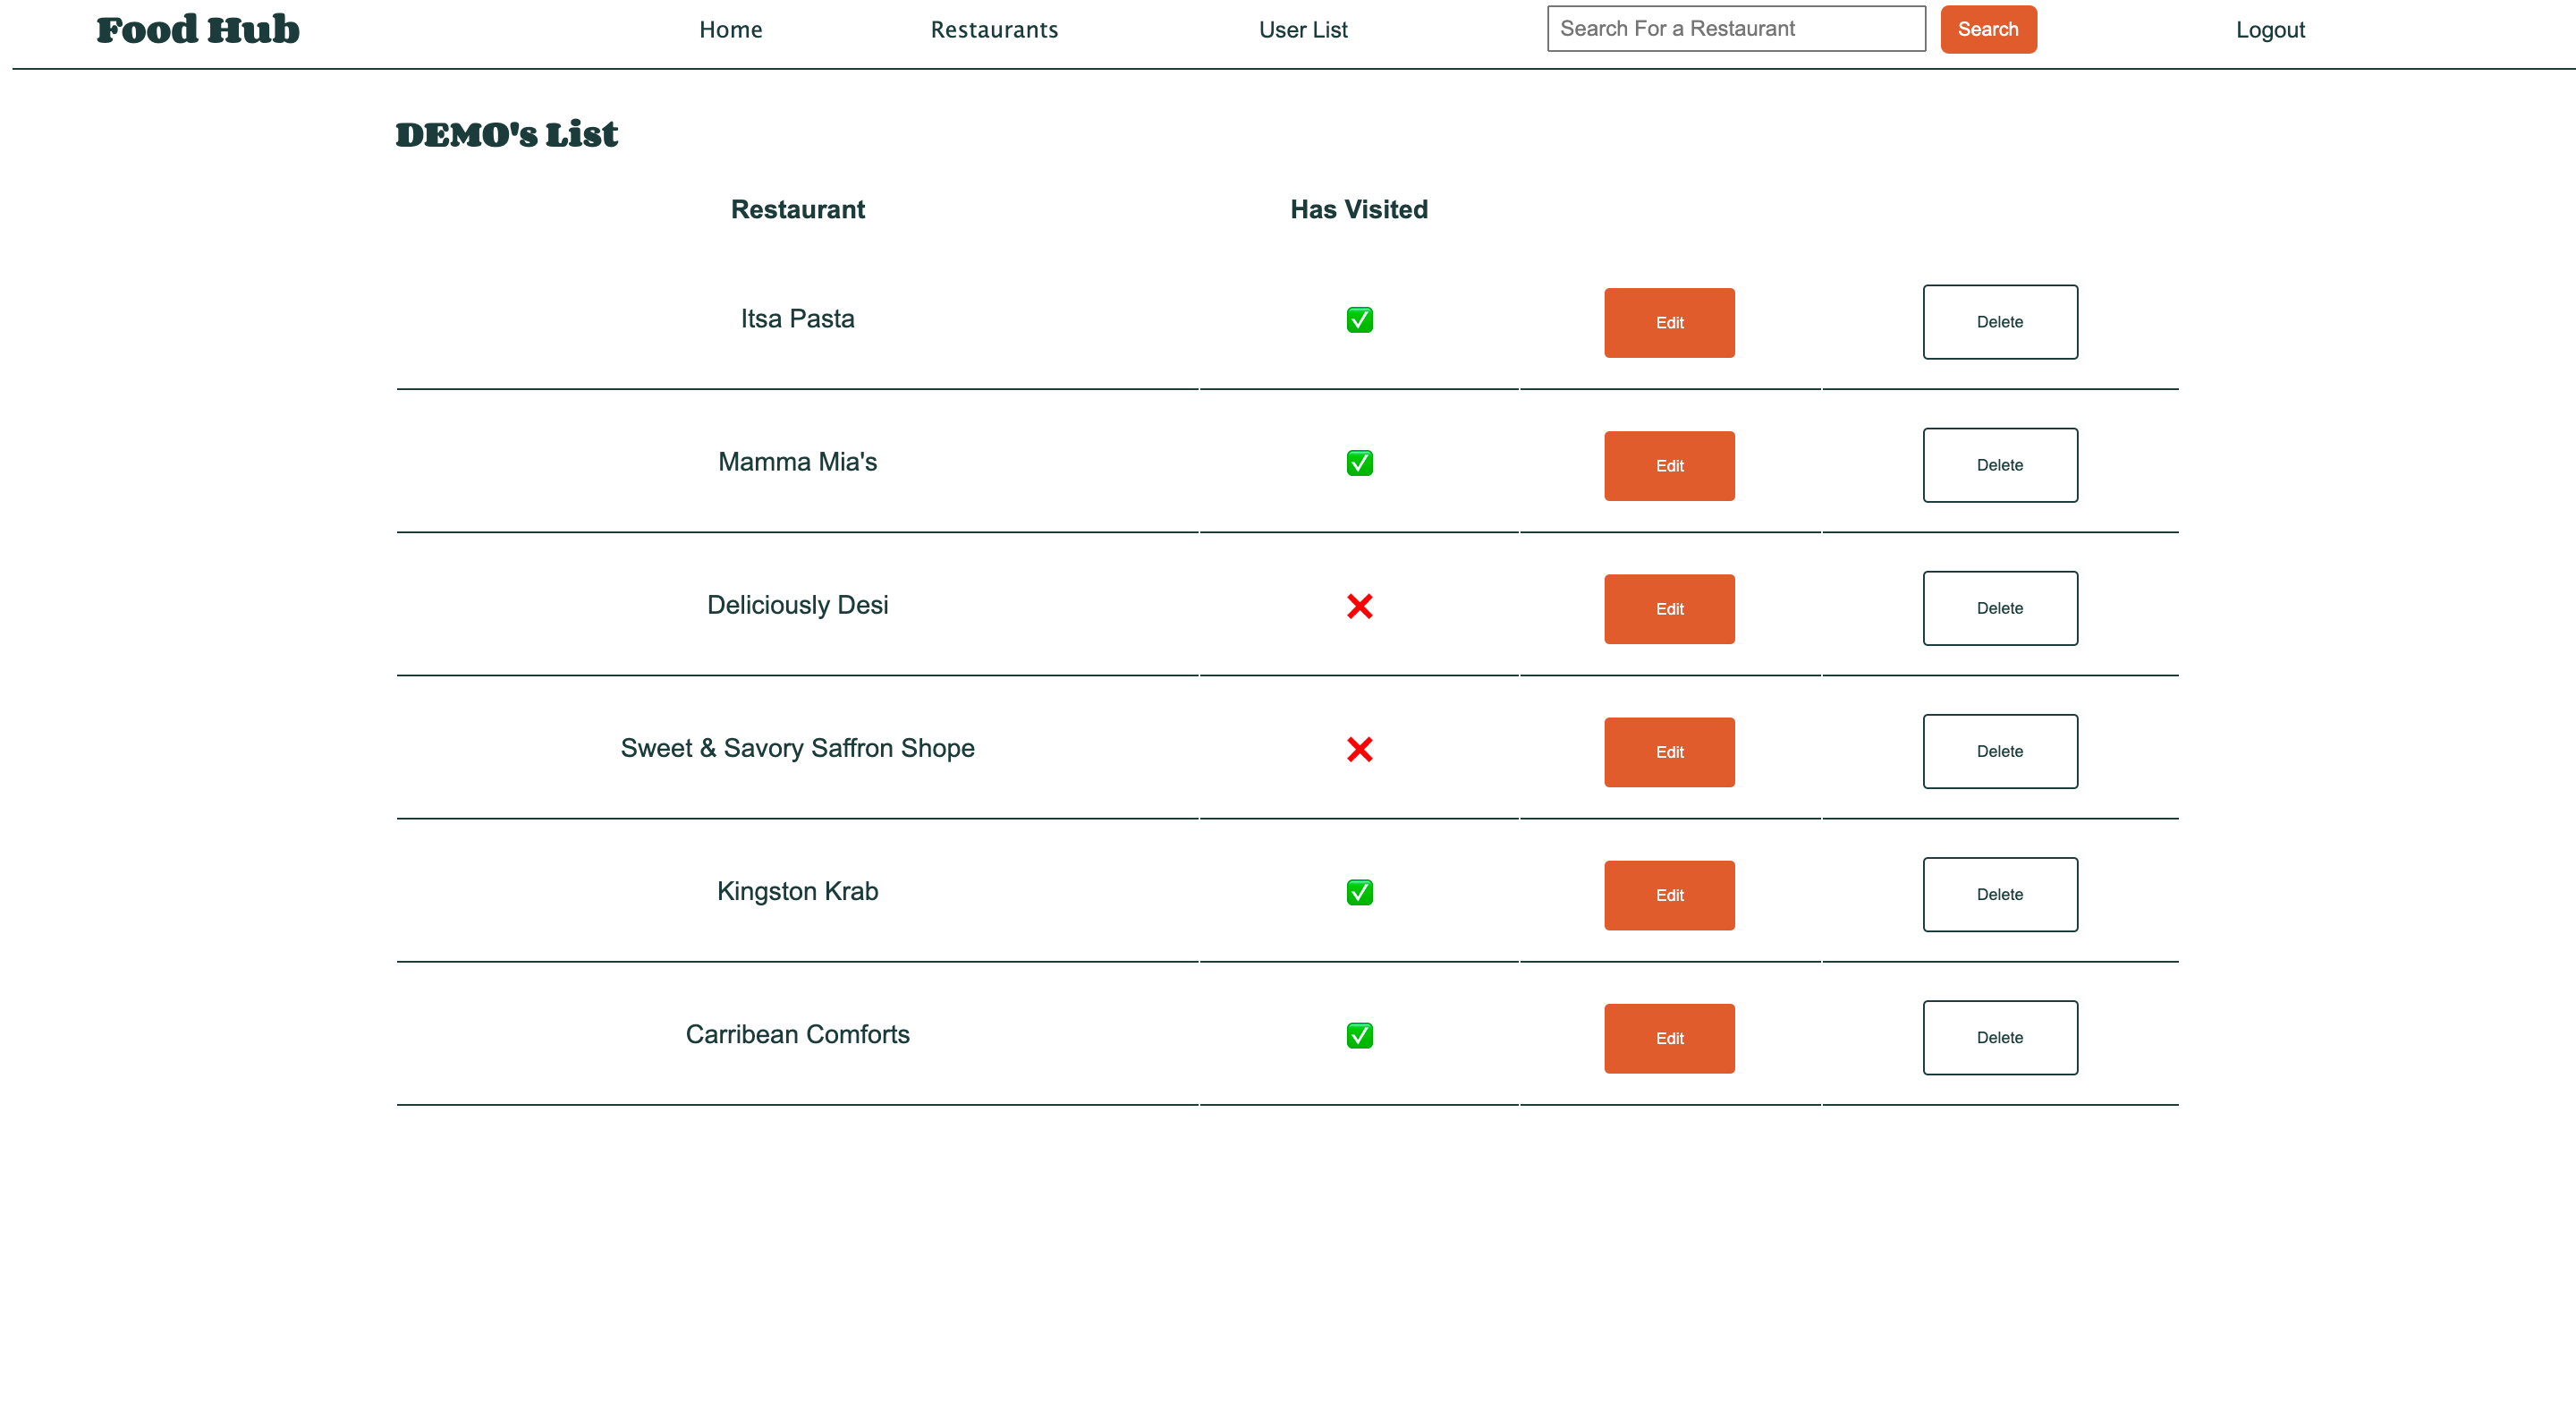Viewport: 2576px width, 1410px height.
Task: Click the green checkmark for Kingston Krab
Action: coord(1359,892)
